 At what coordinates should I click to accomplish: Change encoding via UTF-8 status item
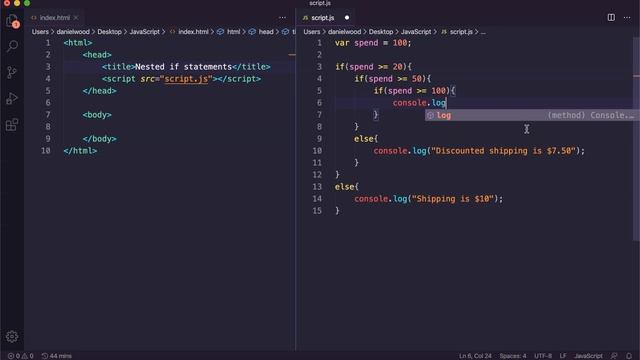543,356
